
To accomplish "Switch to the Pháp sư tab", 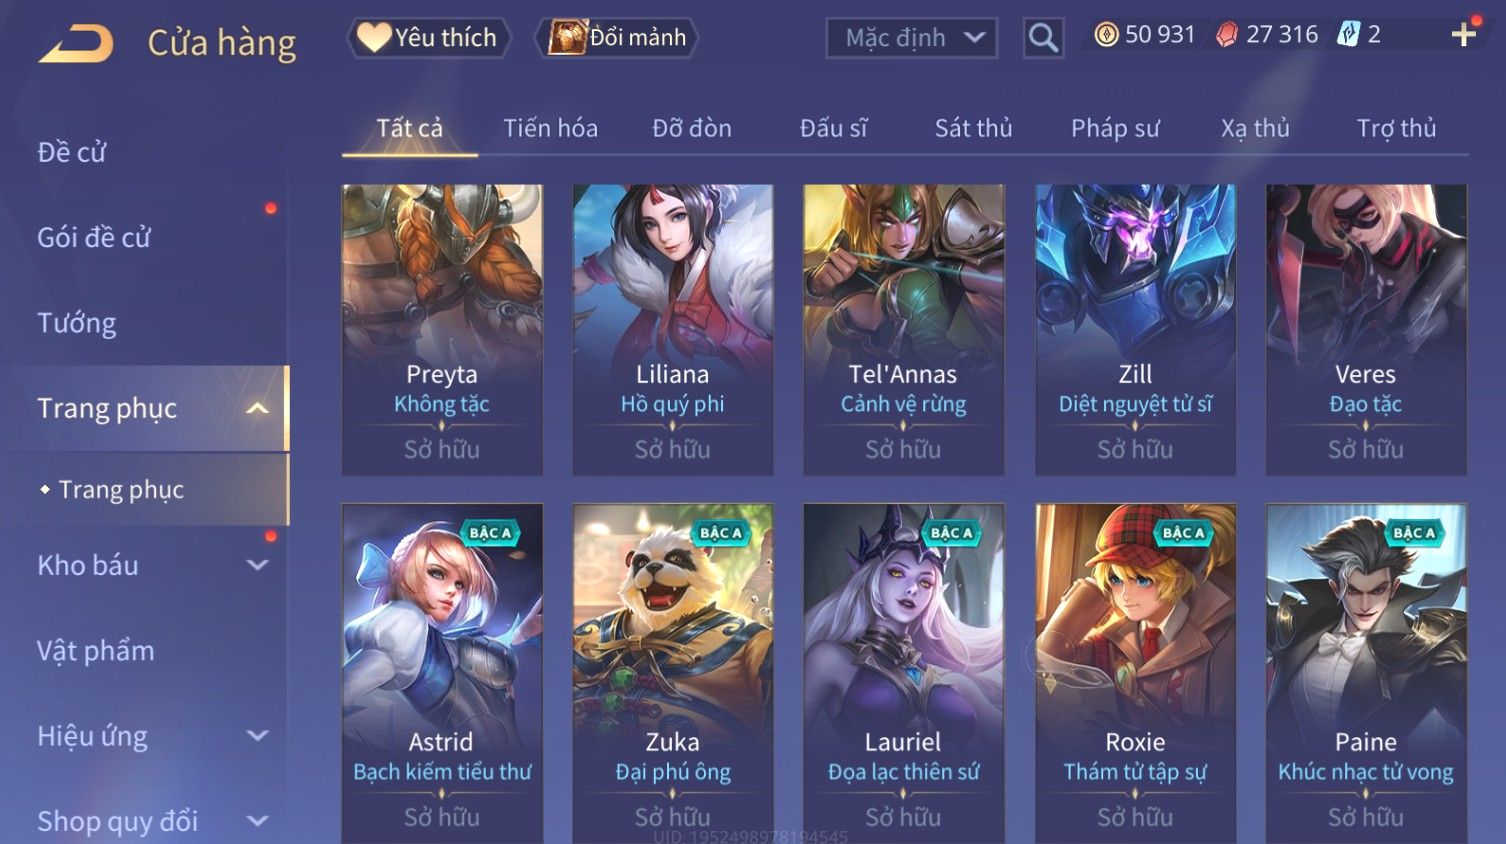I will point(1115,128).
